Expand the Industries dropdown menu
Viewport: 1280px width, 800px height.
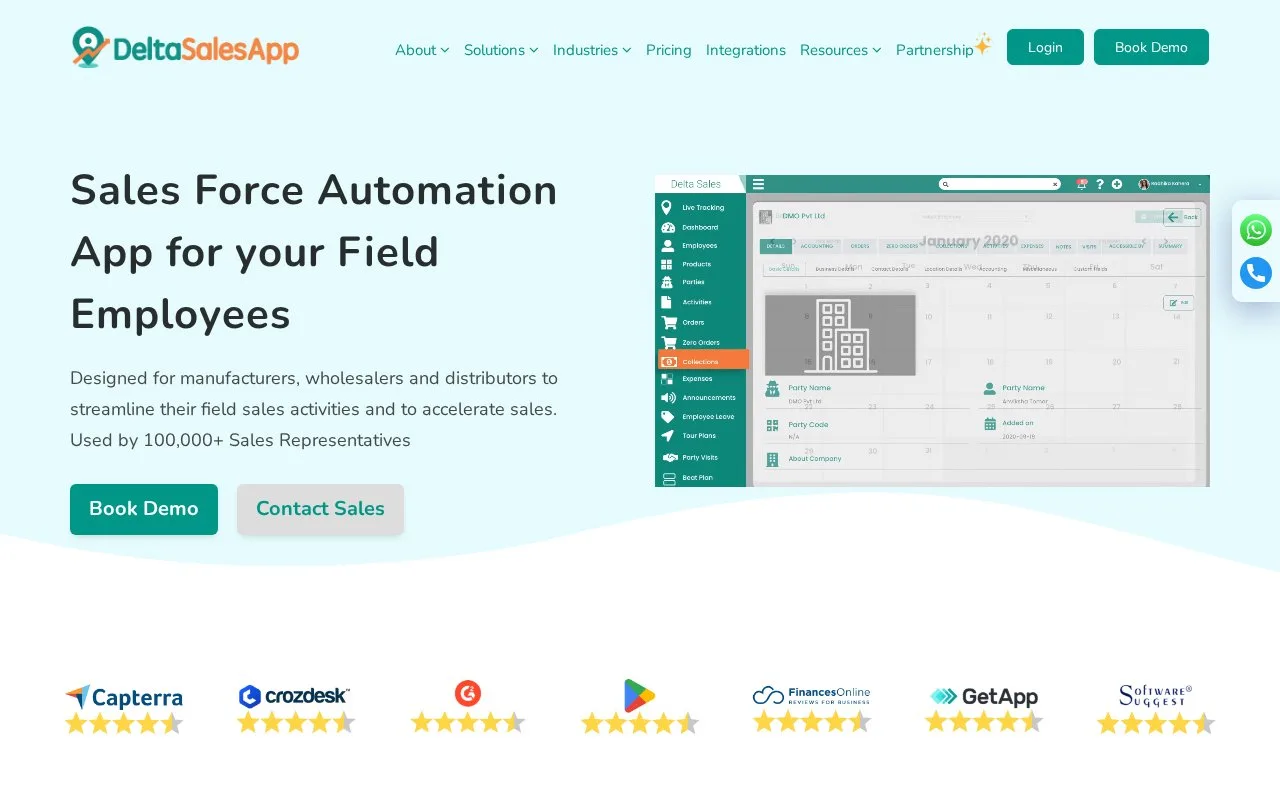click(x=592, y=50)
